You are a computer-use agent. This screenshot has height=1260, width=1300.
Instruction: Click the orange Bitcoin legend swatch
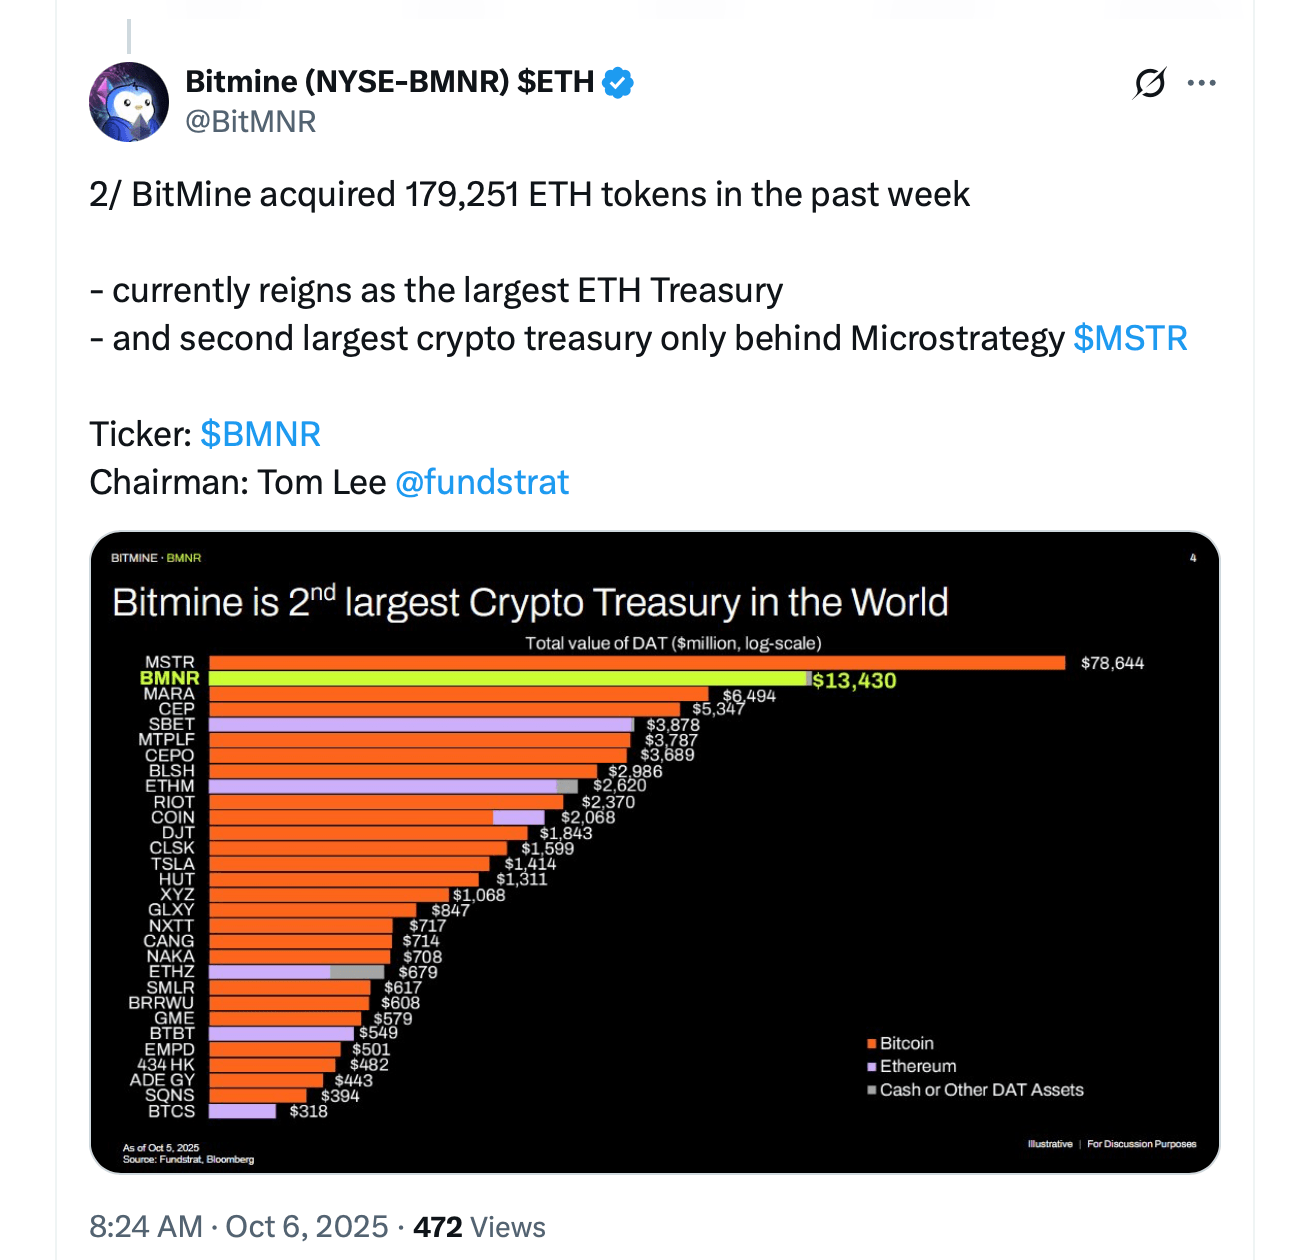(872, 1044)
